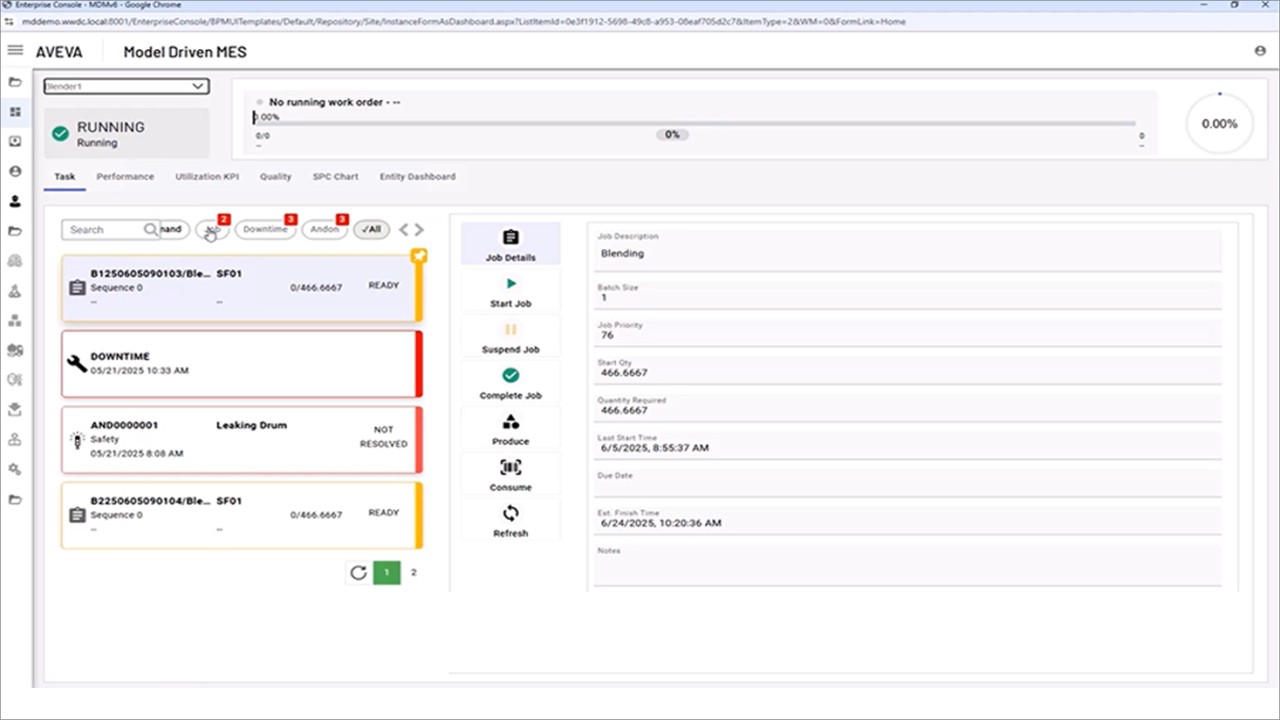
Task: Go to page 2 of task list
Action: coord(414,573)
